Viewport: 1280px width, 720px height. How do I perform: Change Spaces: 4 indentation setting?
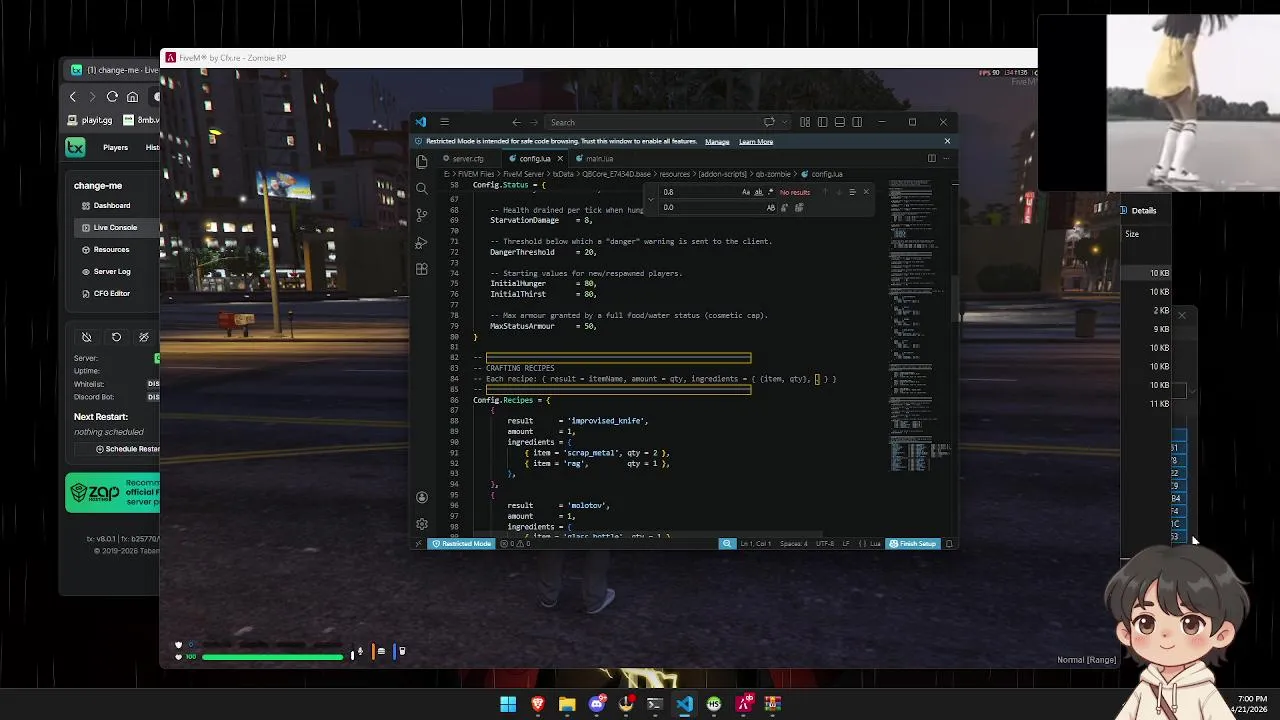tap(794, 544)
